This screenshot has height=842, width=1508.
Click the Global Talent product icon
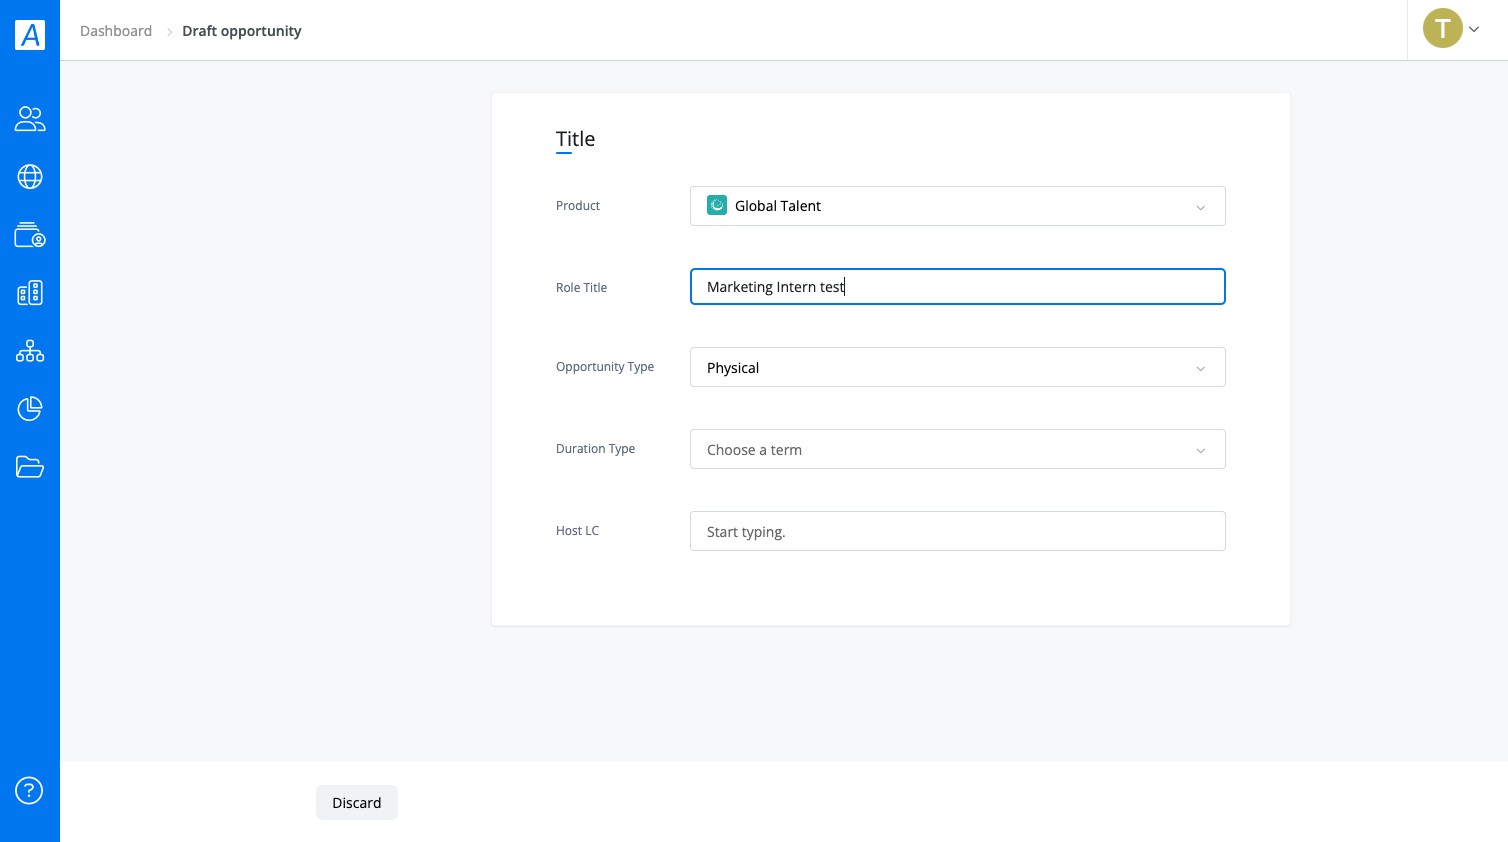(x=717, y=206)
